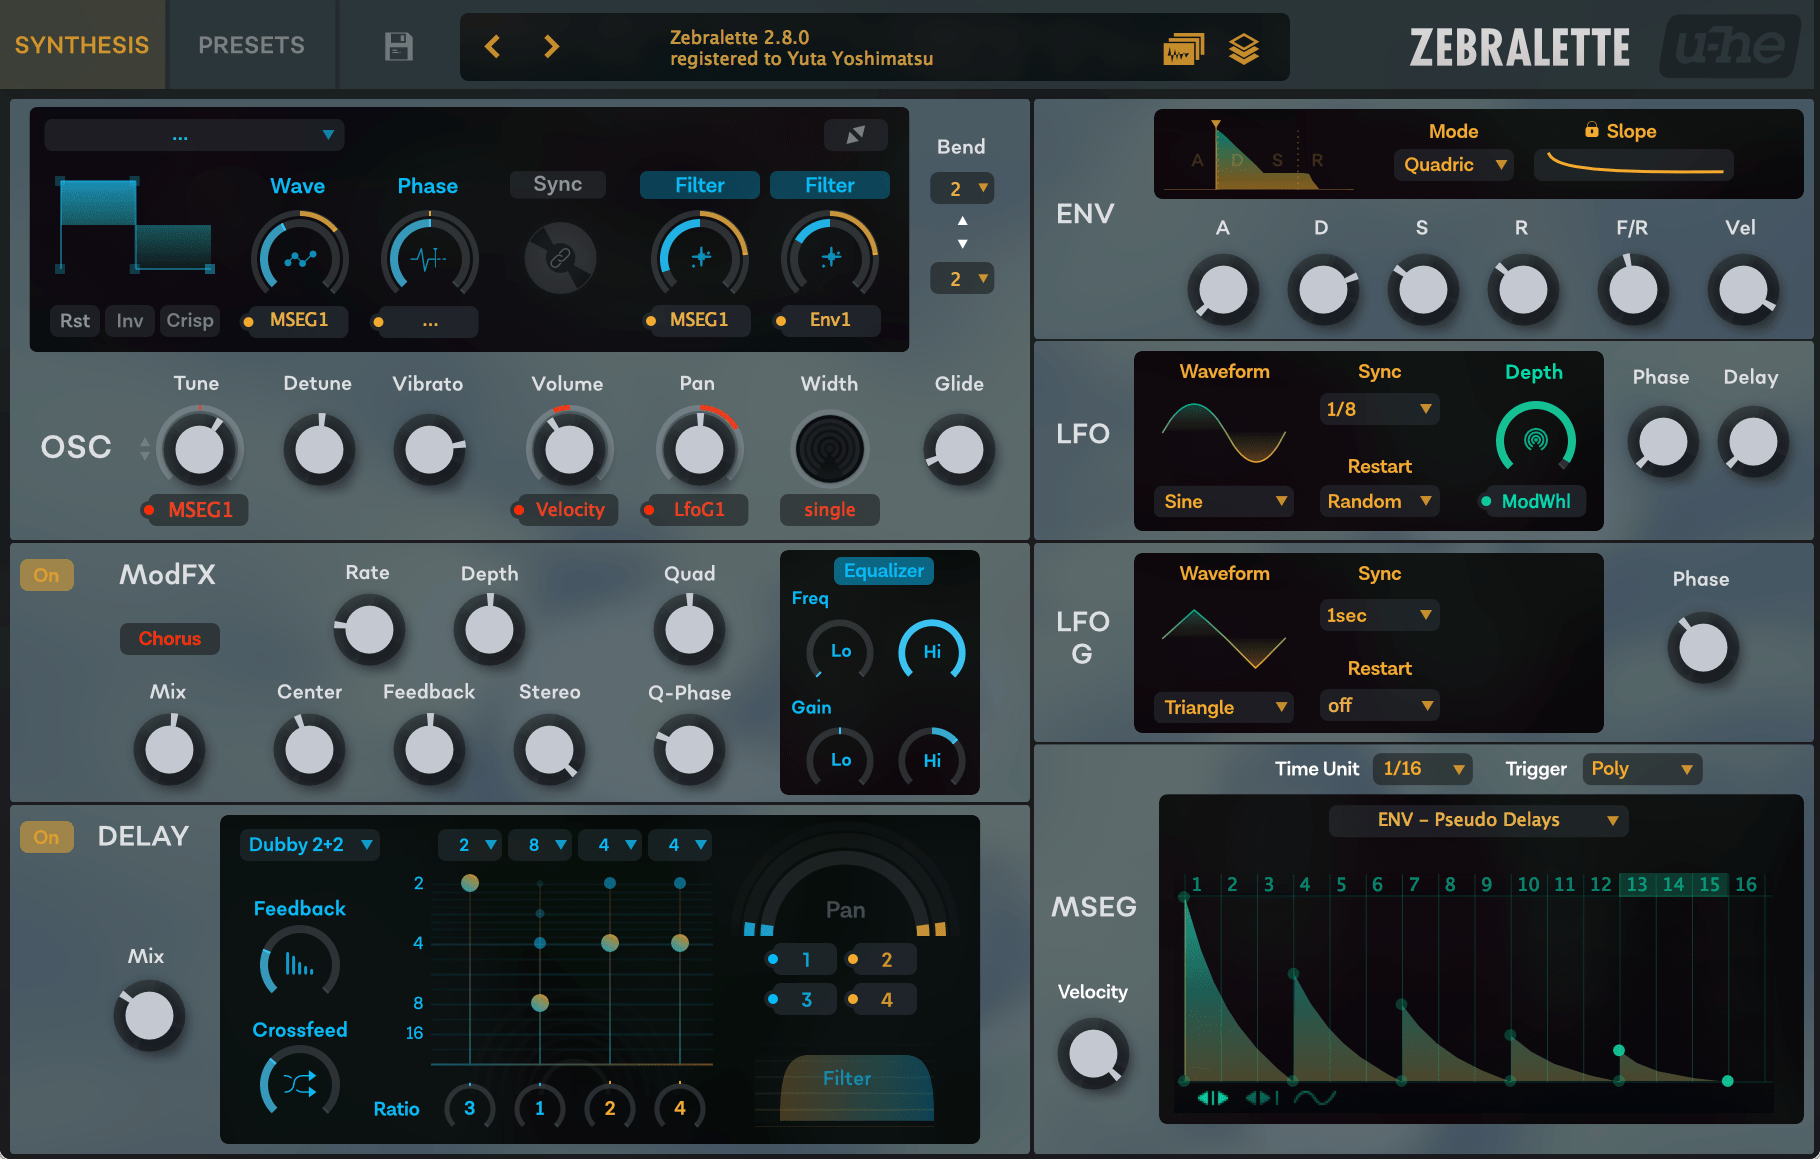This screenshot has width=1820, height=1159.
Task: Toggle the oscillator Sync button
Action: 557,184
